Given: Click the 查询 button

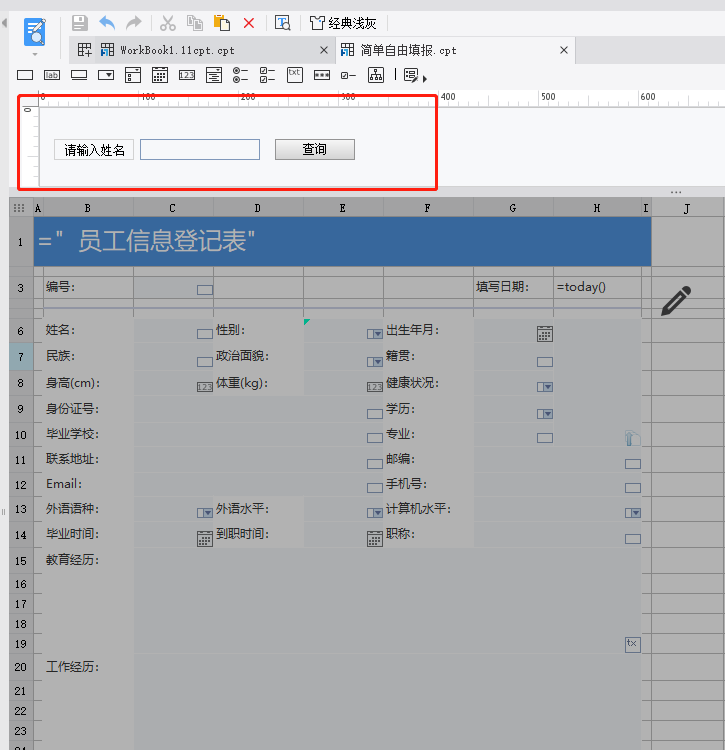Looking at the screenshot, I should 315,150.
